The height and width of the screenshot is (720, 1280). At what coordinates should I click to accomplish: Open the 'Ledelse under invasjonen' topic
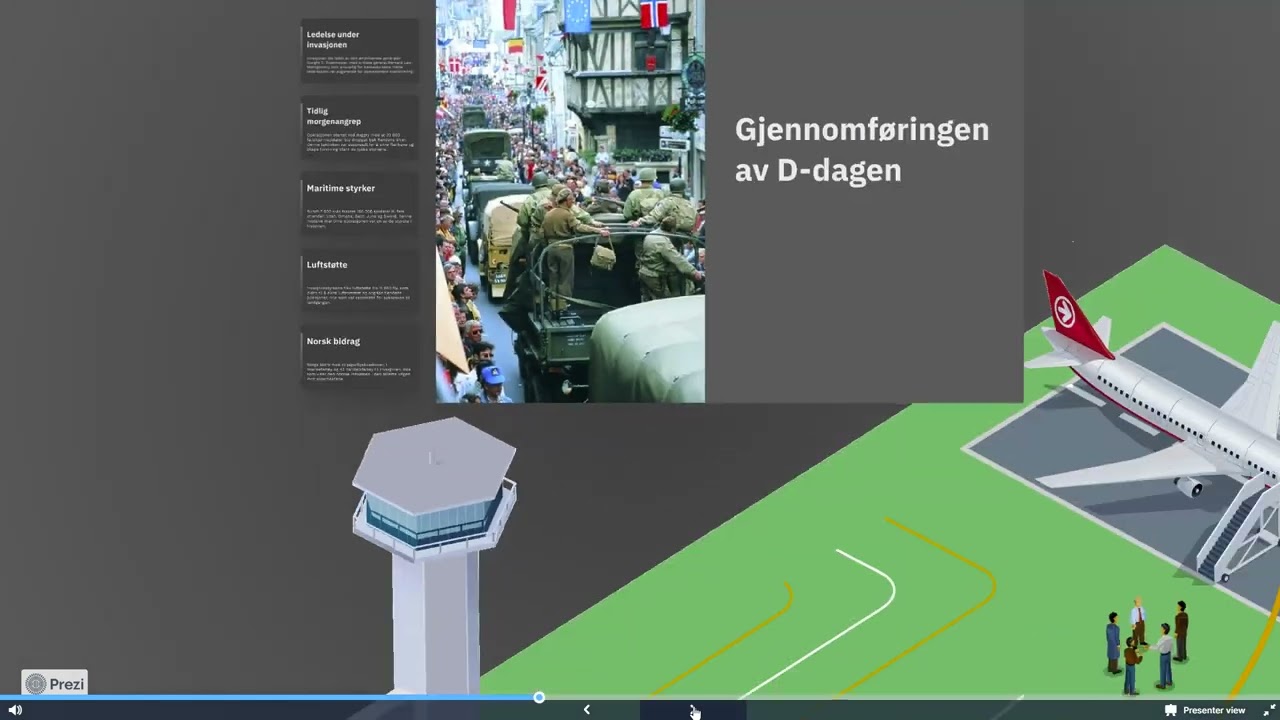[360, 52]
